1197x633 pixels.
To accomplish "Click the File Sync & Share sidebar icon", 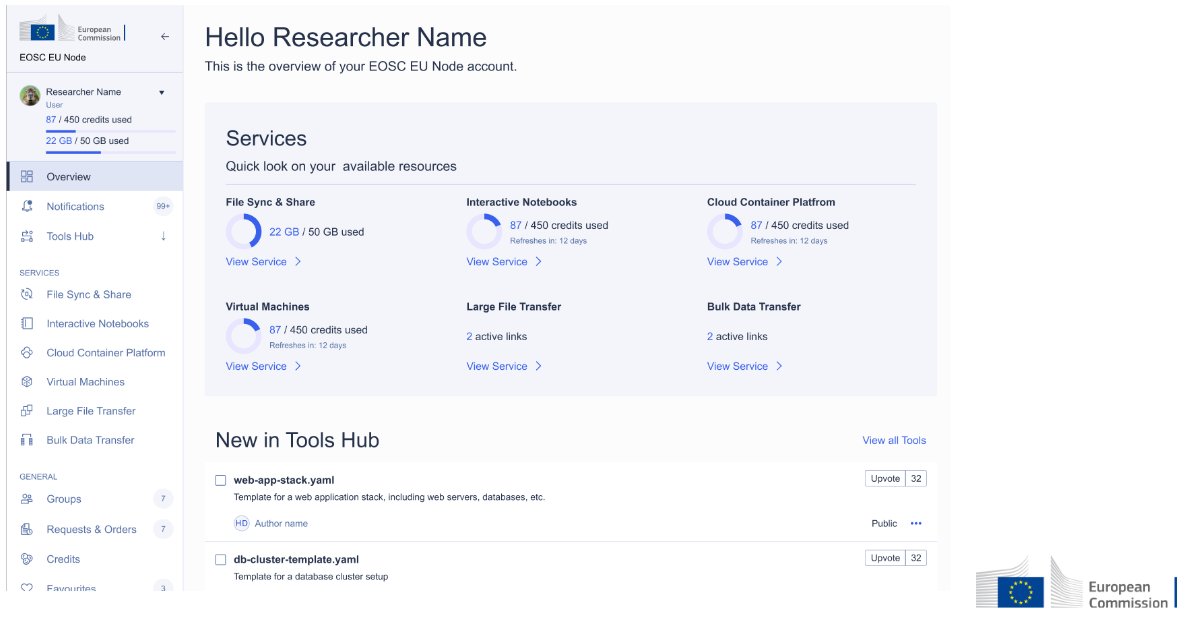I will click(x=27, y=294).
